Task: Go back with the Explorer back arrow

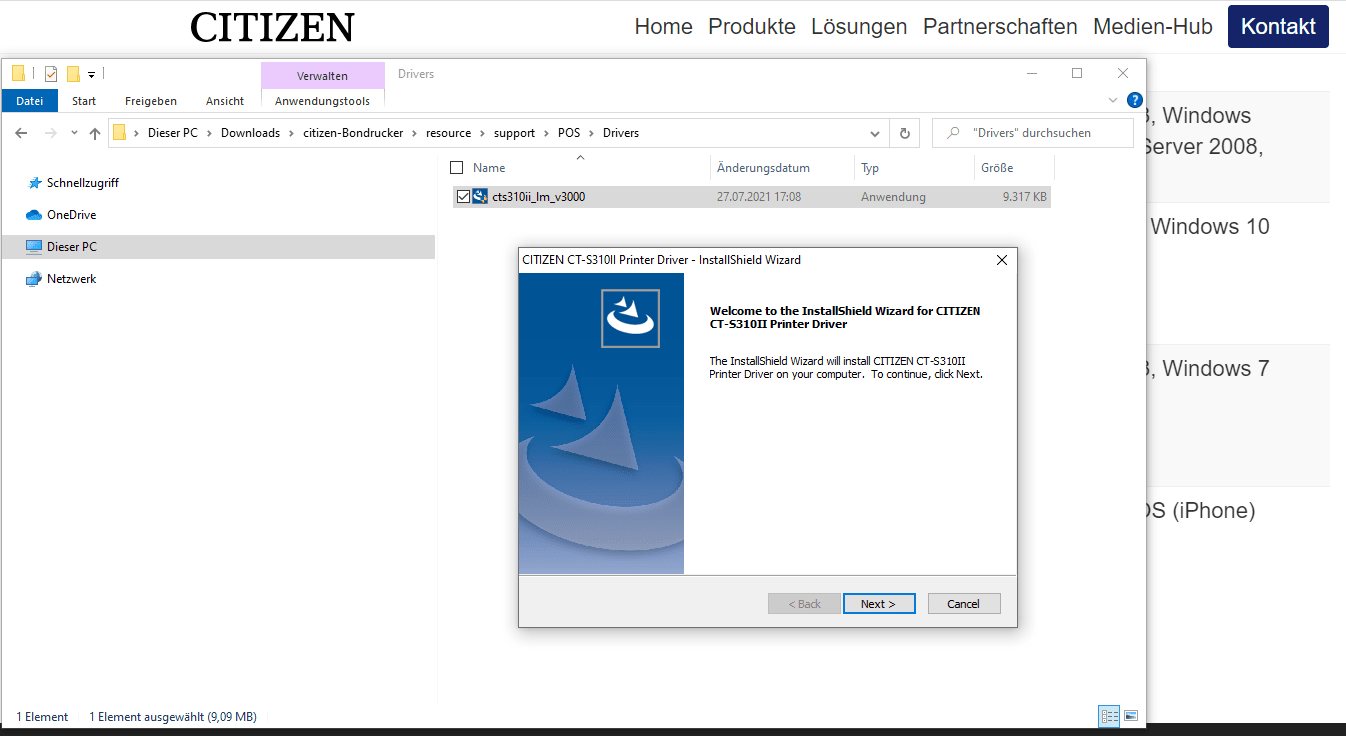Action: (x=21, y=133)
